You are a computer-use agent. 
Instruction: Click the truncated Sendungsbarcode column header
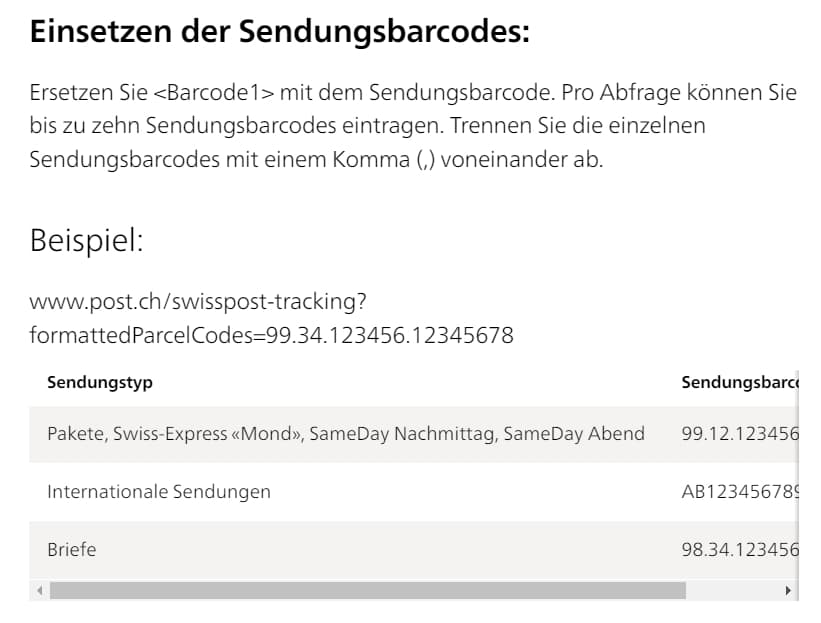click(x=738, y=382)
